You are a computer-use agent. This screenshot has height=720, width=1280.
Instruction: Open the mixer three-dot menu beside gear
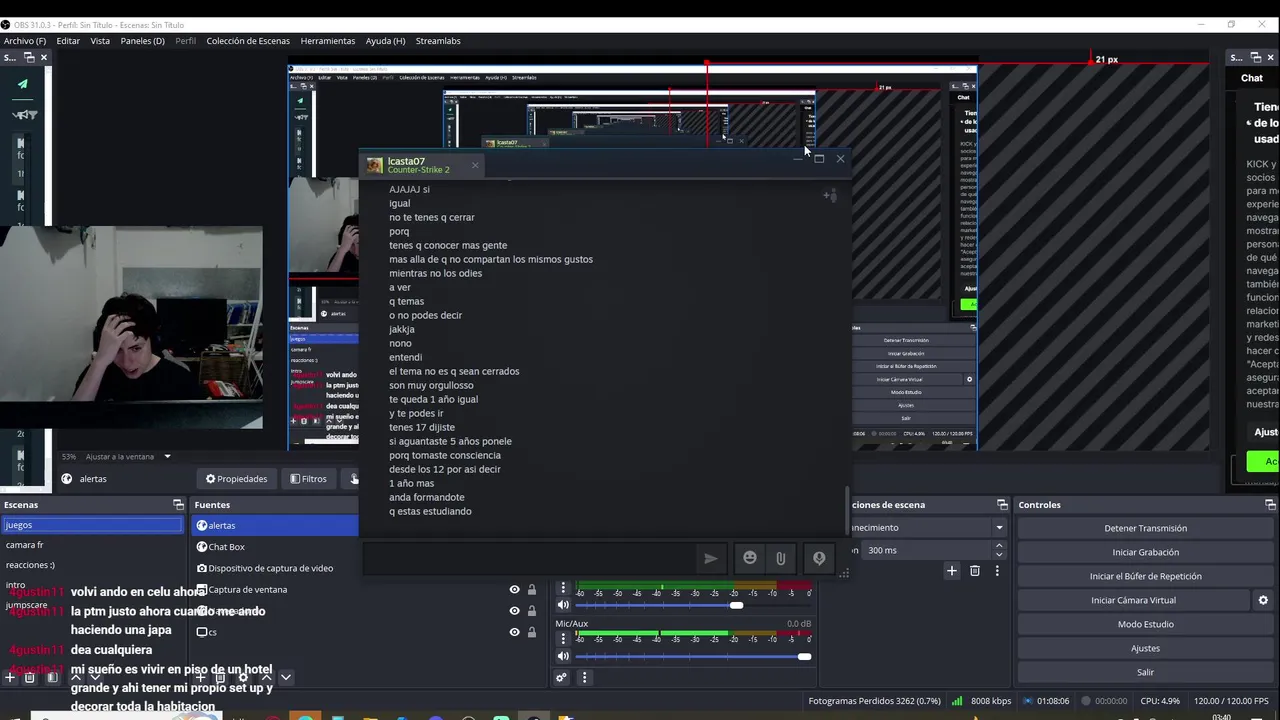coord(584,678)
